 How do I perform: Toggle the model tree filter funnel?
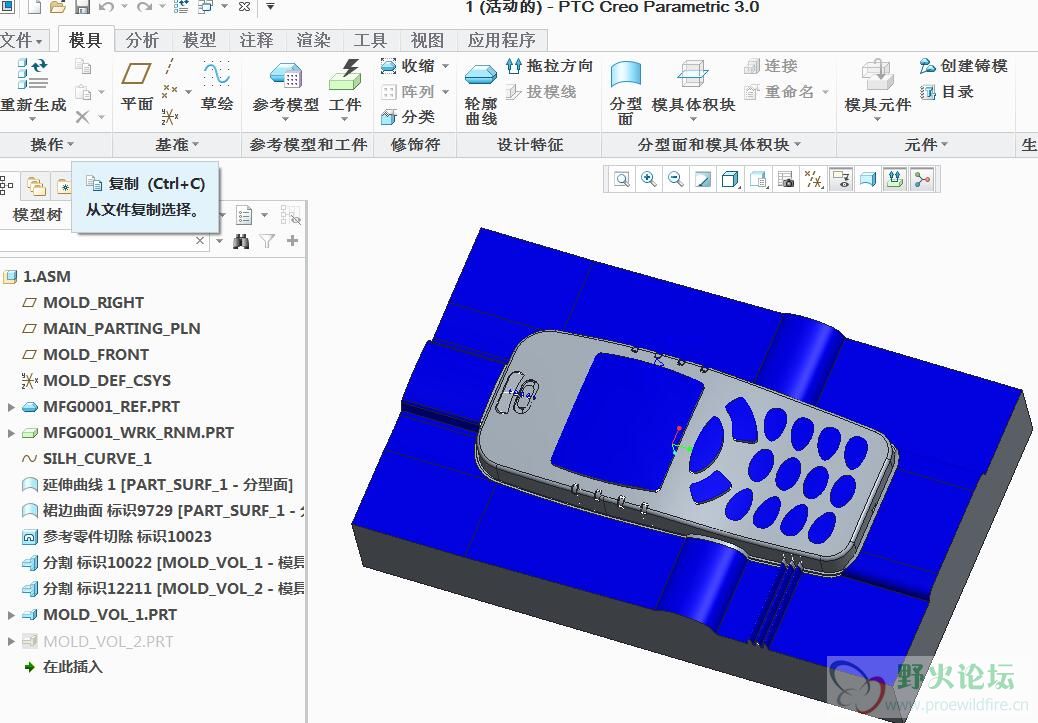click(267, 241)
